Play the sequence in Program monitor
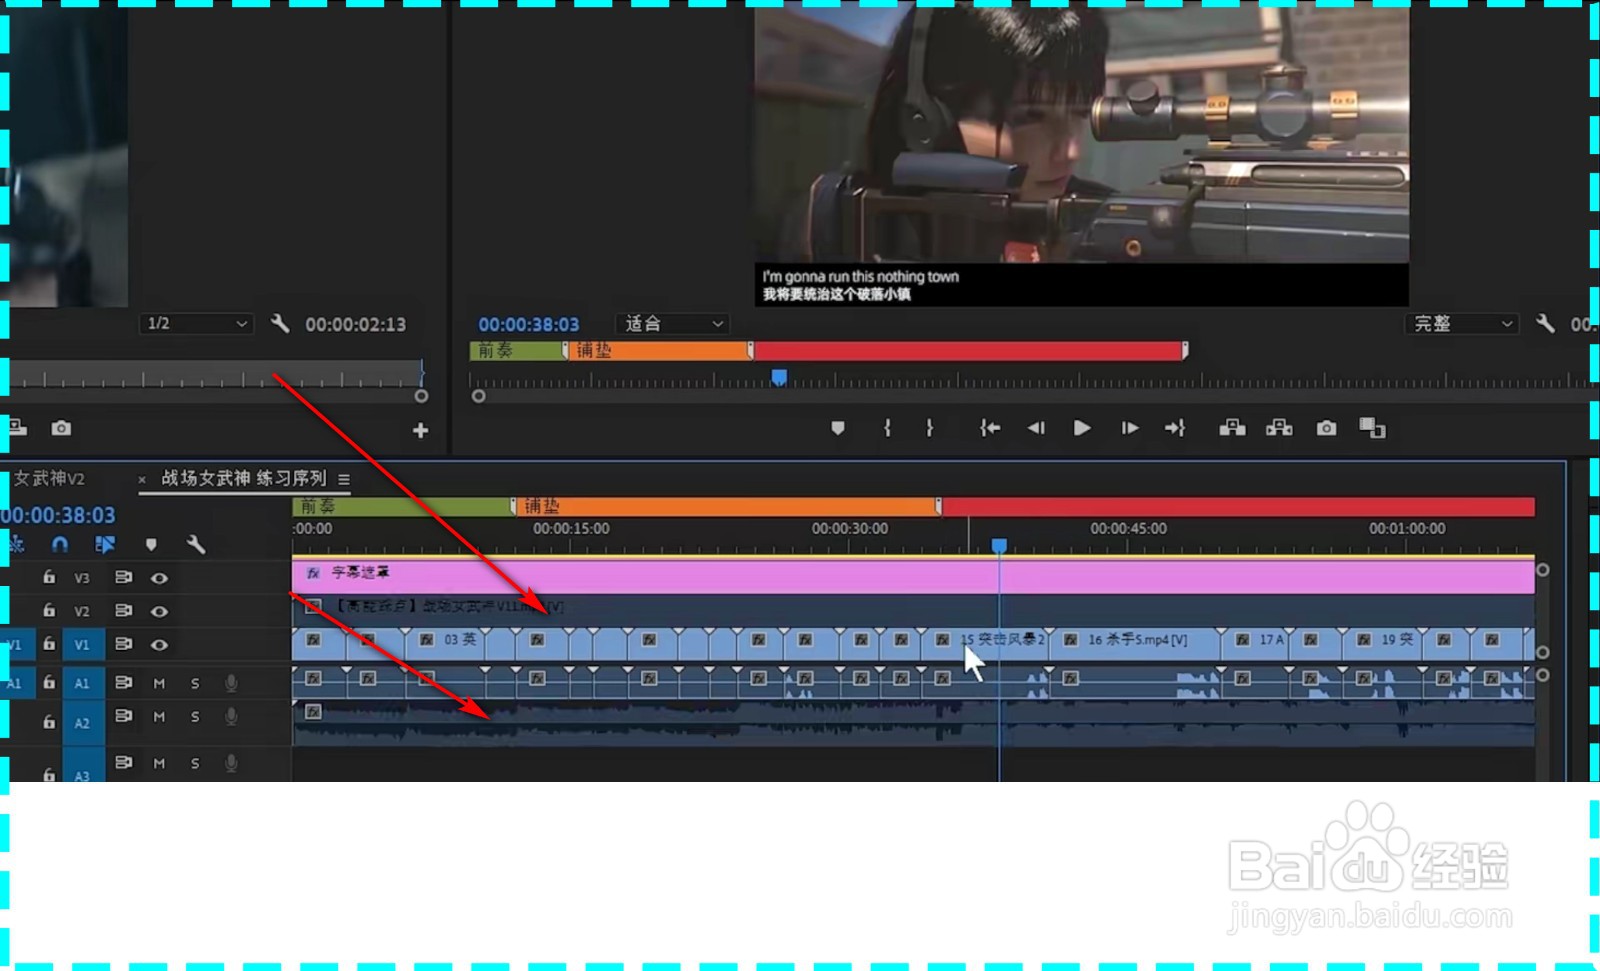Screen dimensions: 1600x971 point(1082,428)
